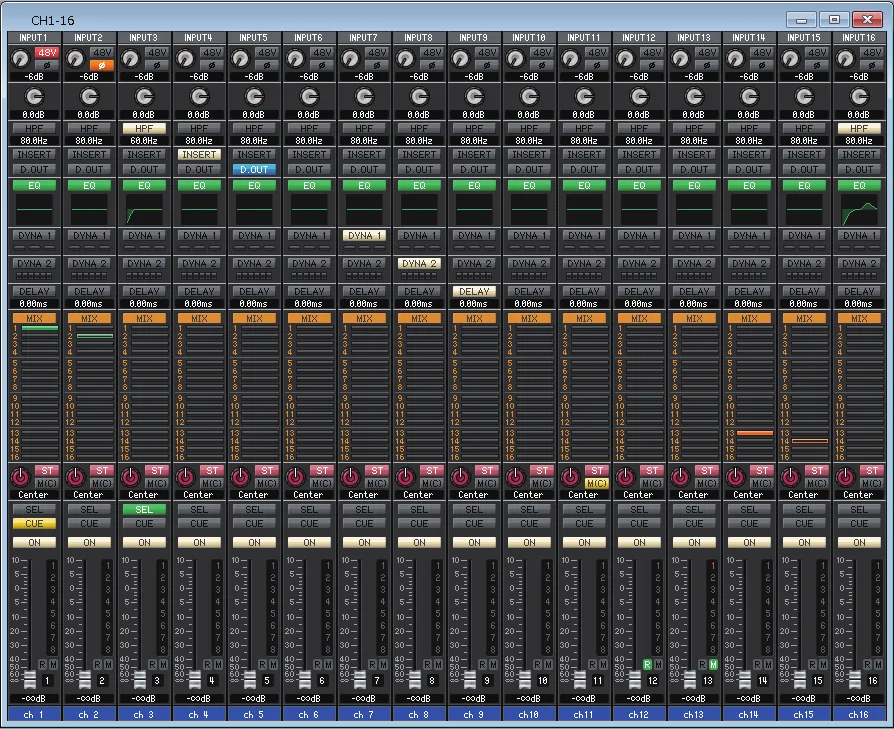Viewport: 894px width, 729px height.
Task: Click the INPUT3 HPF 60.0Hz value
Action: click(144, 140)
